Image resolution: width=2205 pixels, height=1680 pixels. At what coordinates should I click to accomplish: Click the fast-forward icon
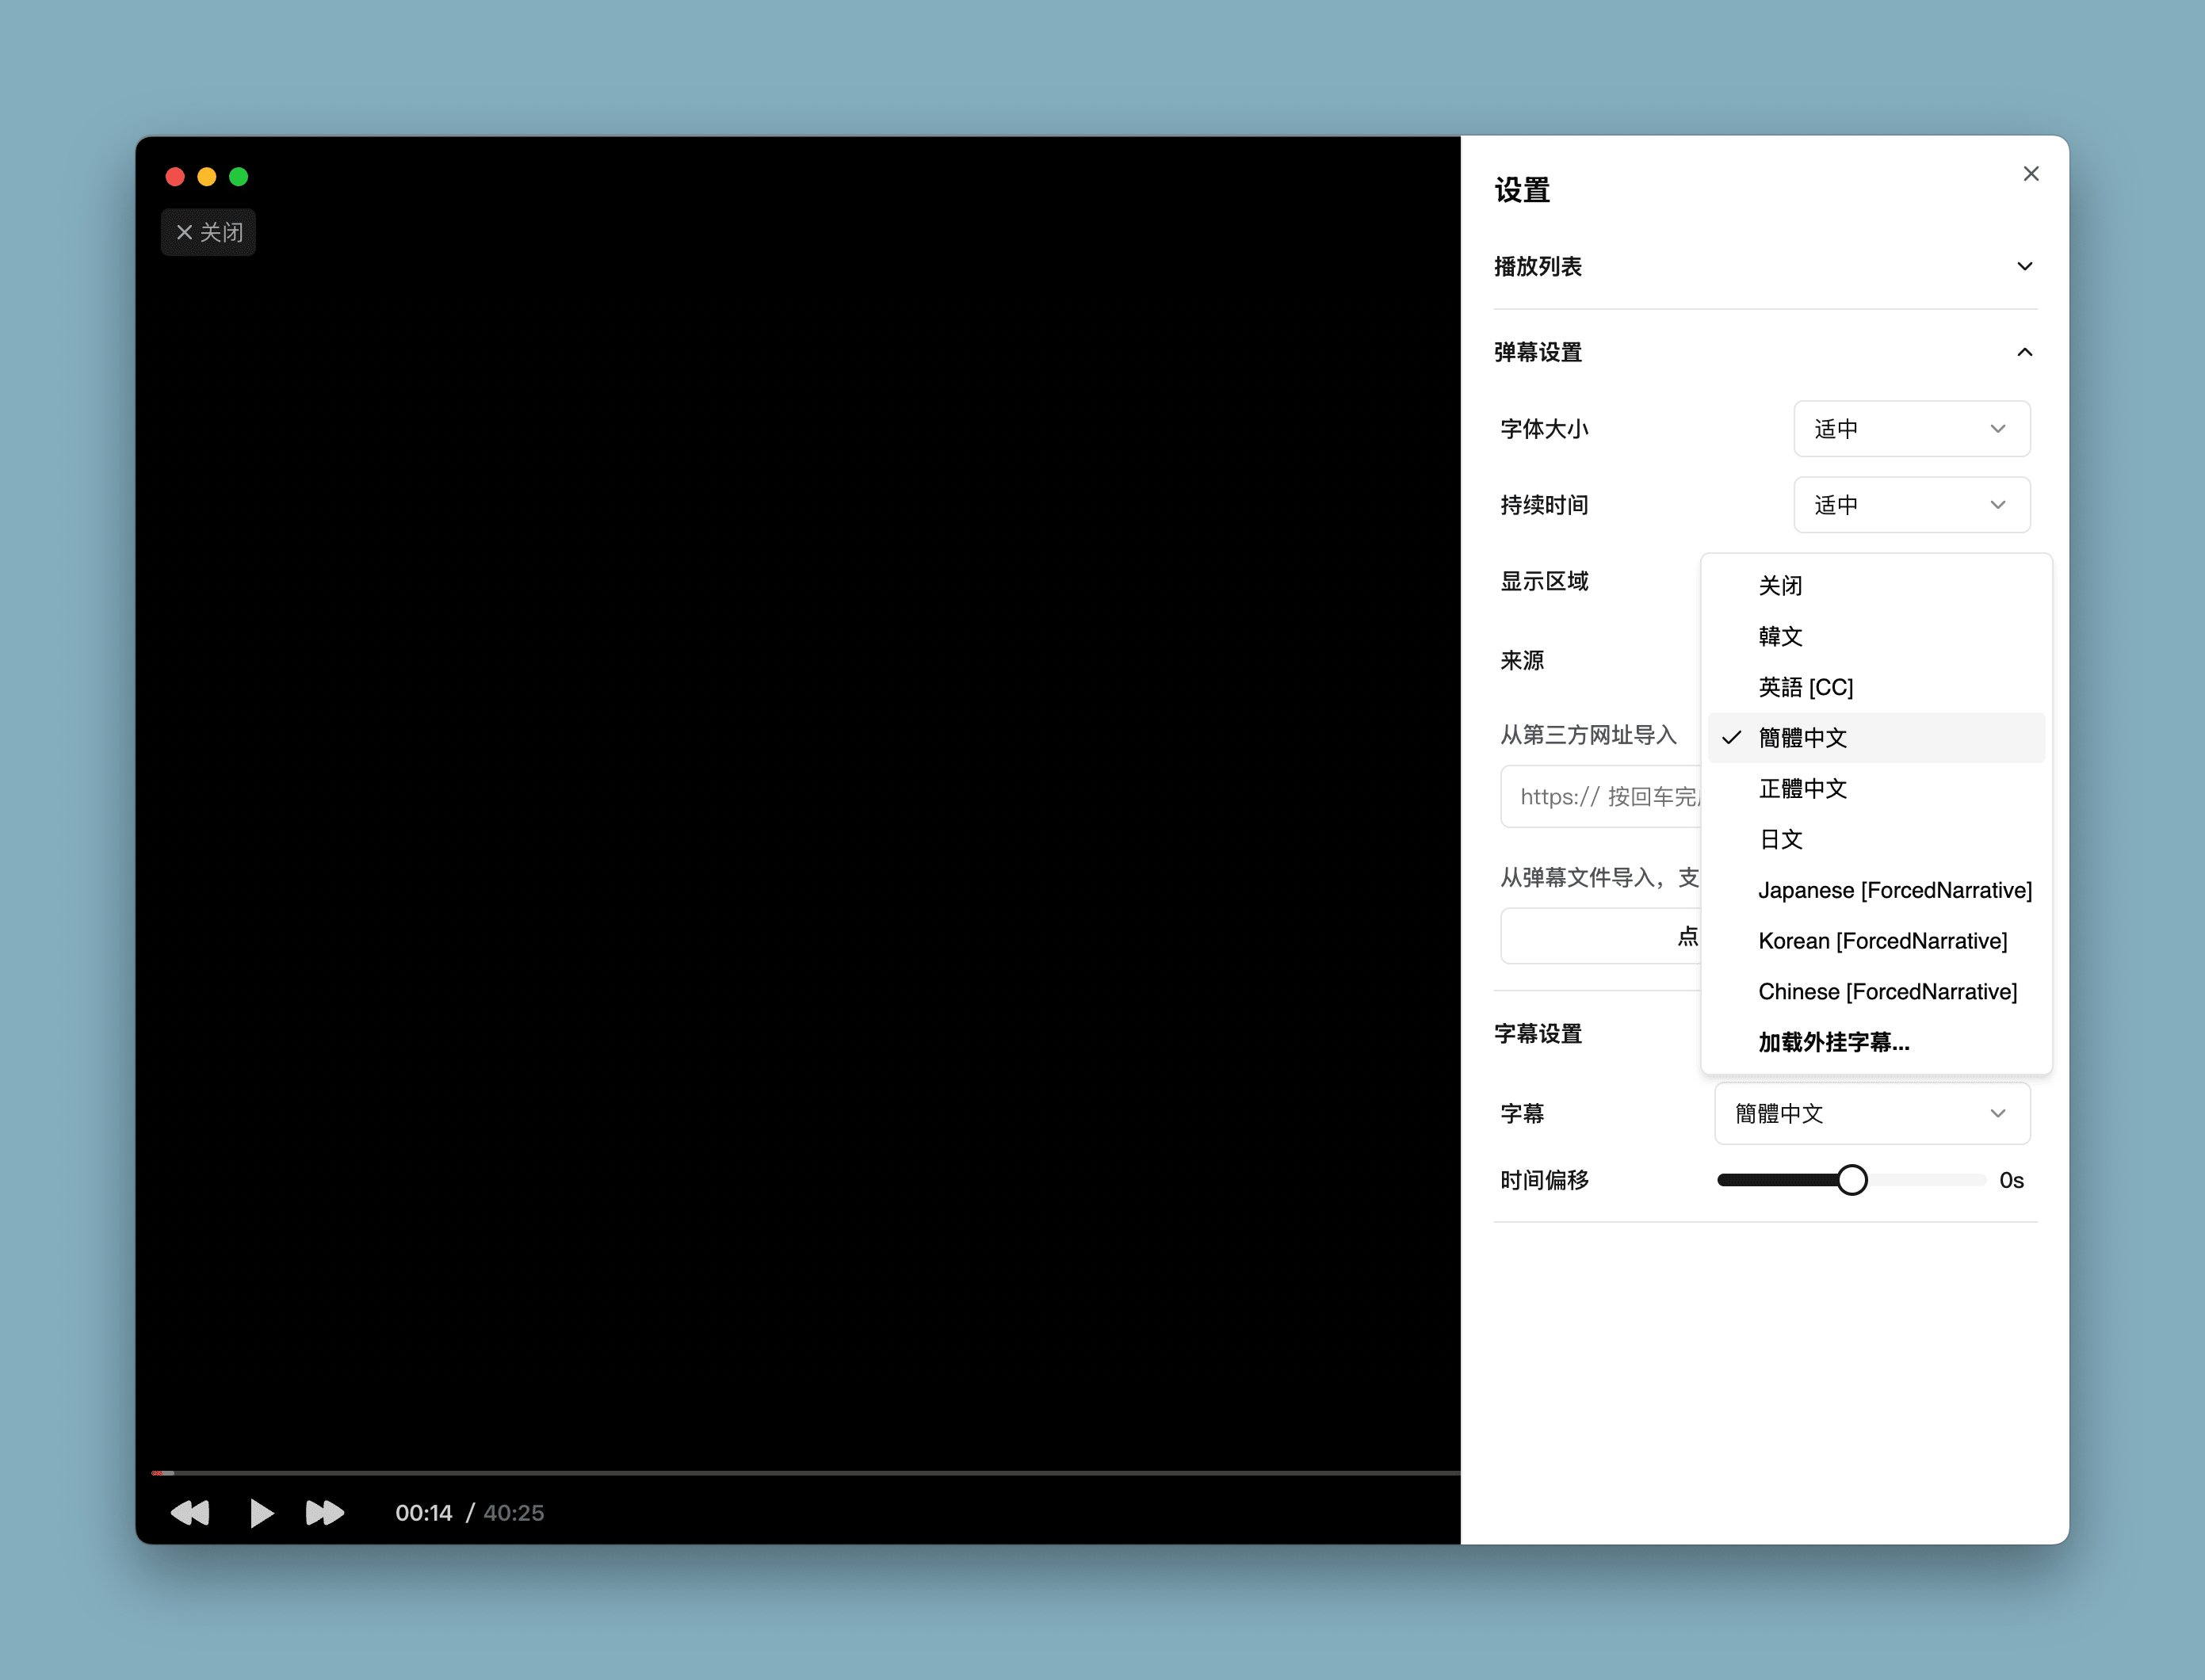tap(325, 1512)
